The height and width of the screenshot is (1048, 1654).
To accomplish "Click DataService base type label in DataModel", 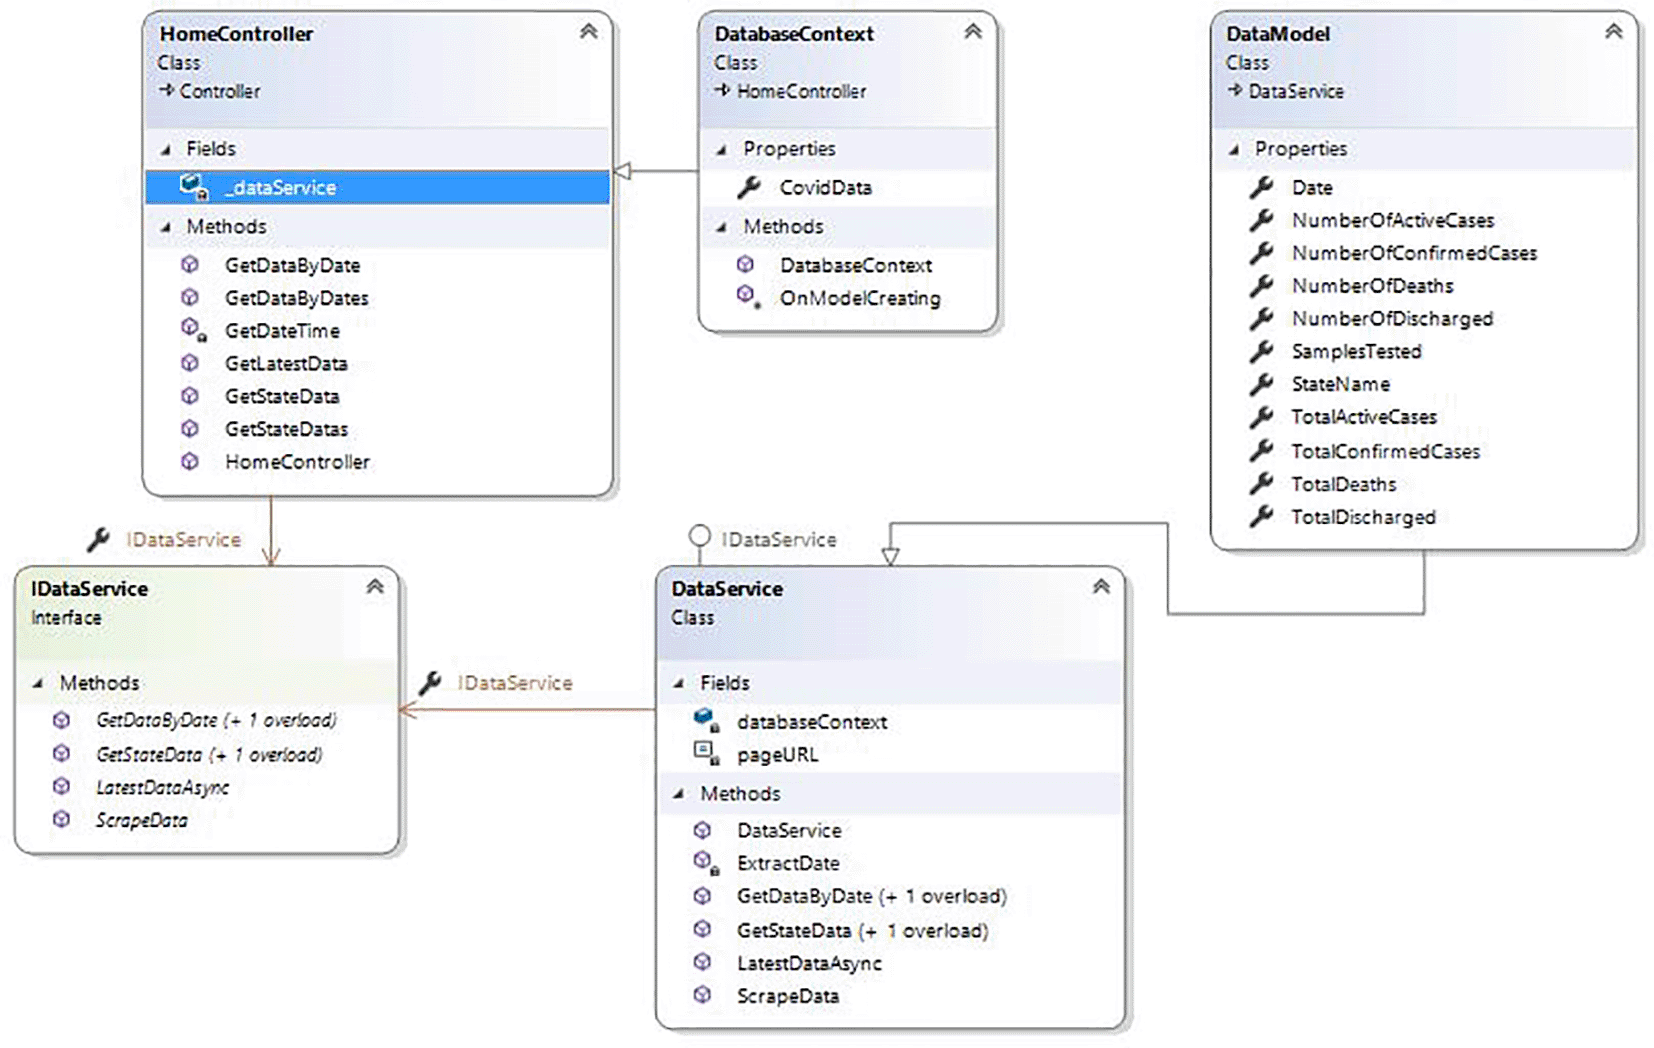I will click(1296, 91).
